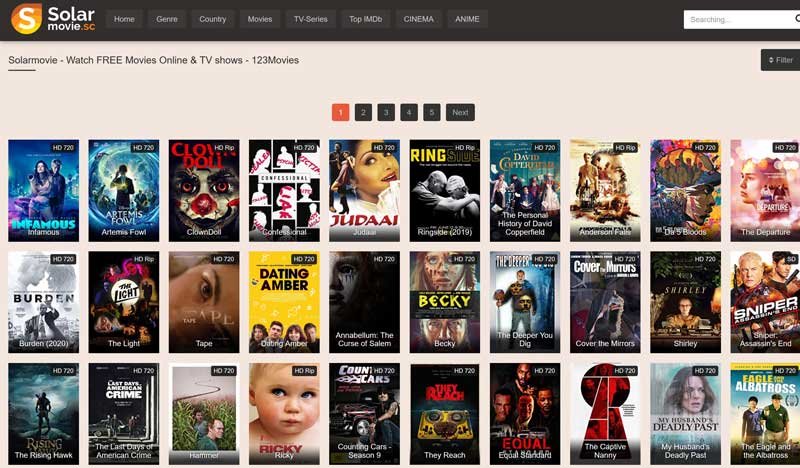The height and width of the screenshot is (468, 800).
Task: Open the Equal Standard poster
Action: (x=525, y=414)
